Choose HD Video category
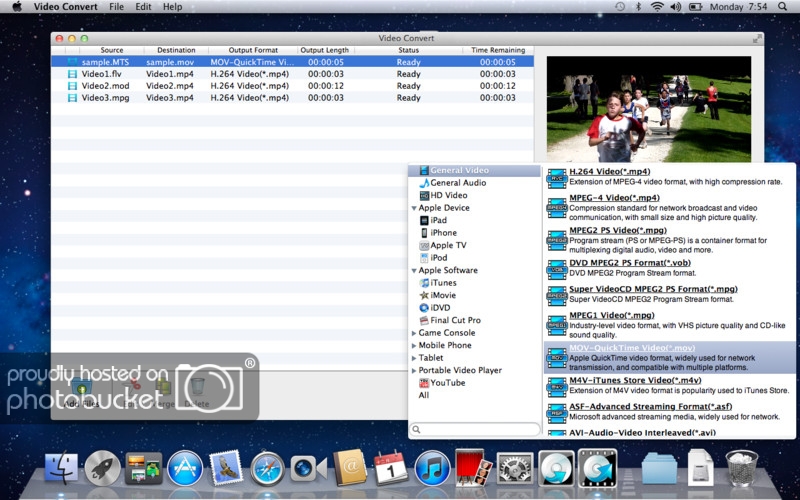 443,195
